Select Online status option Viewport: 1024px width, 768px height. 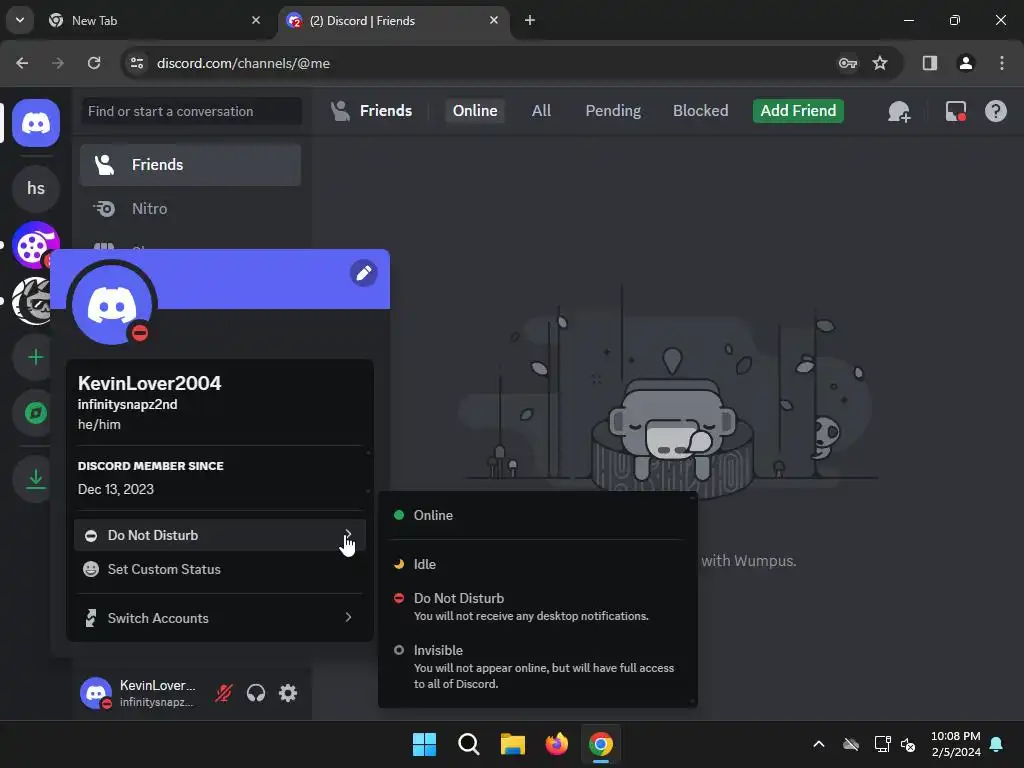click(537, 515)
